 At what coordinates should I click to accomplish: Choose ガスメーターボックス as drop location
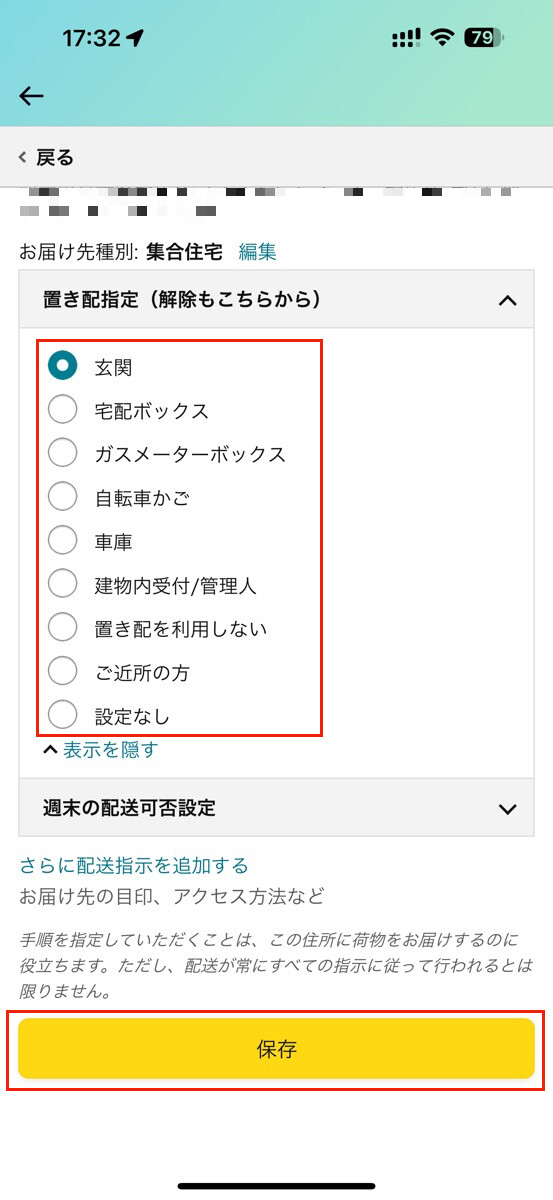pyautogui.click(x=62, y=453)
